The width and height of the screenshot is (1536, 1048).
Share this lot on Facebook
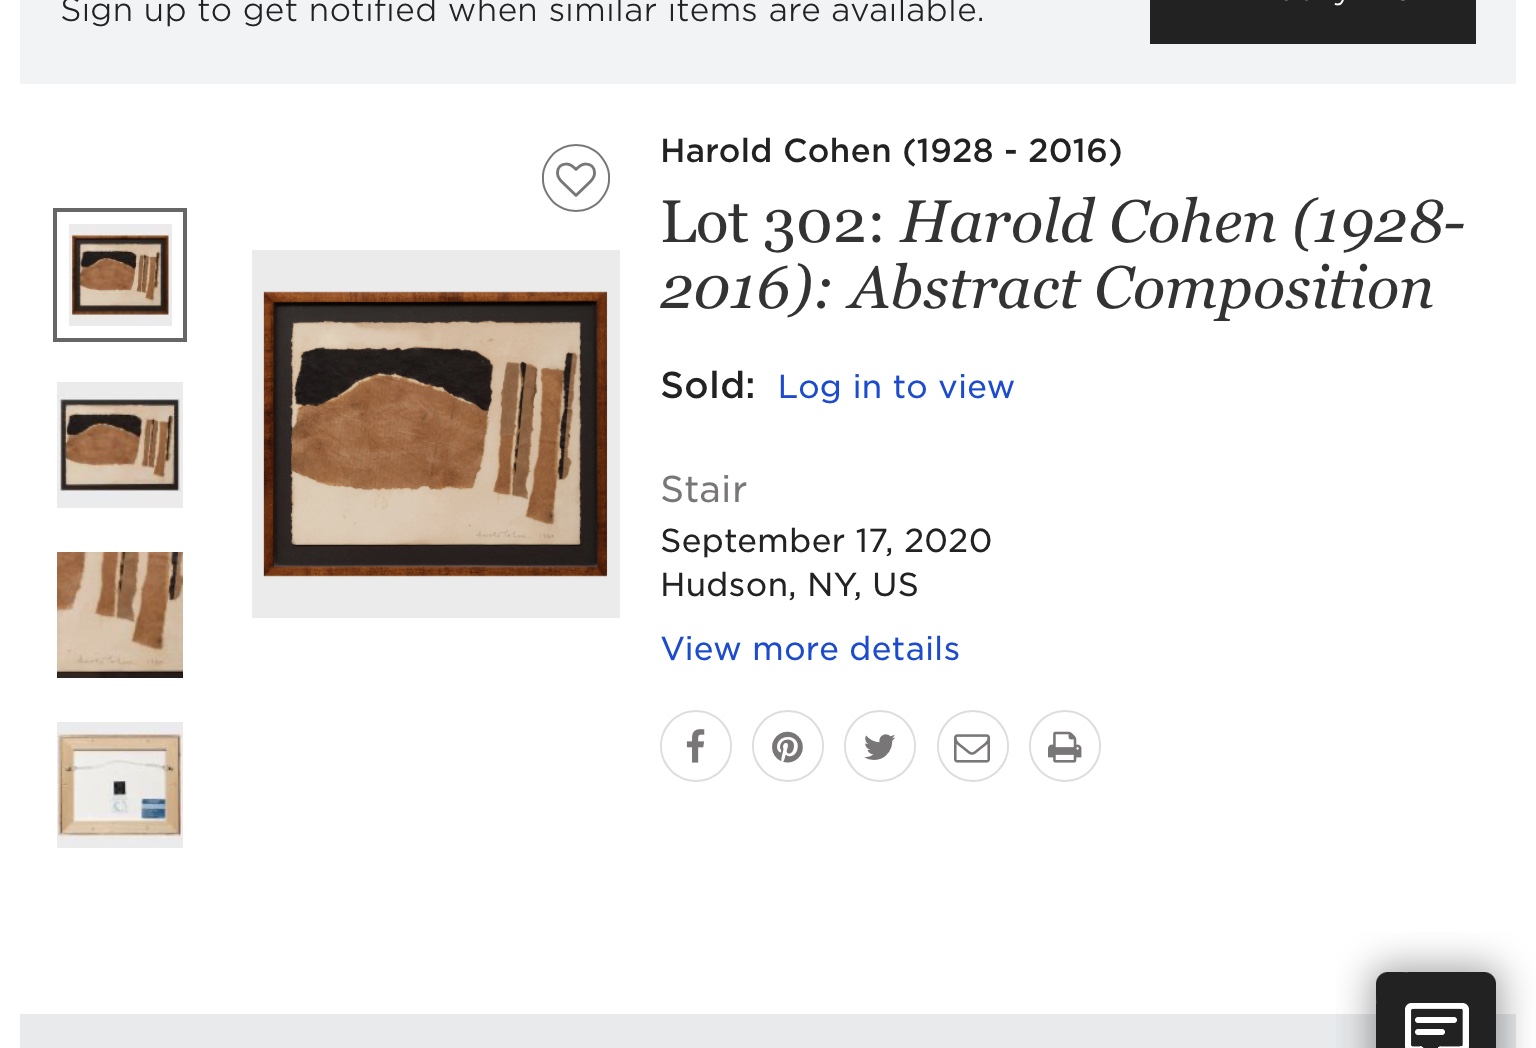pos(696,746)
